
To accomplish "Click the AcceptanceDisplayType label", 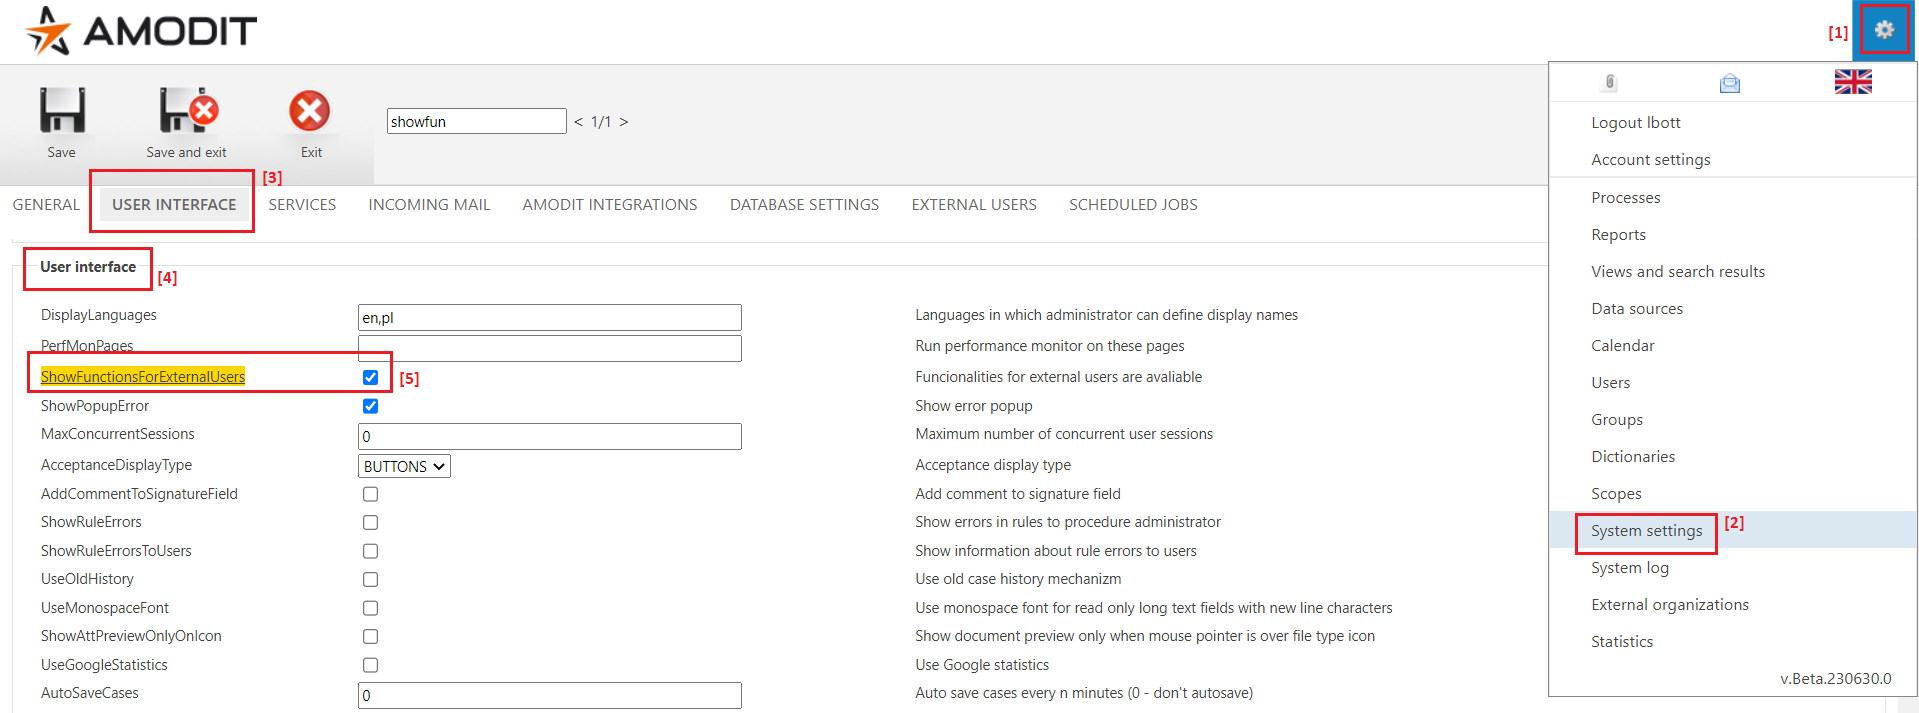I will (x=116, y=465).
